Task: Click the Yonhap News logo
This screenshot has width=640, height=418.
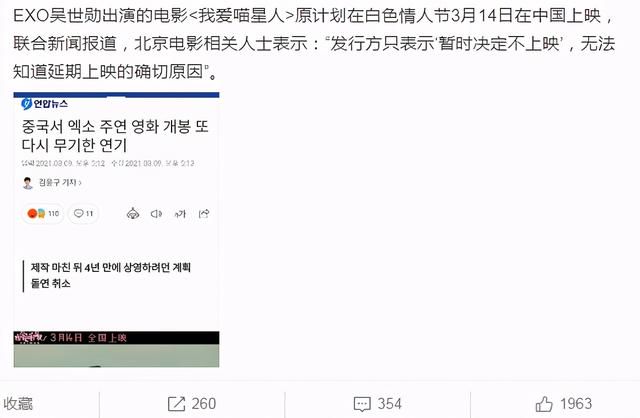Action: pos(44,104)
